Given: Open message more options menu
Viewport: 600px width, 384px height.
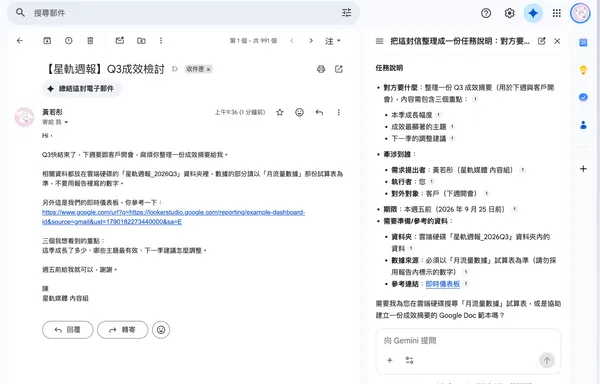Looking at the screenshot, I should [x=339, y=112].
